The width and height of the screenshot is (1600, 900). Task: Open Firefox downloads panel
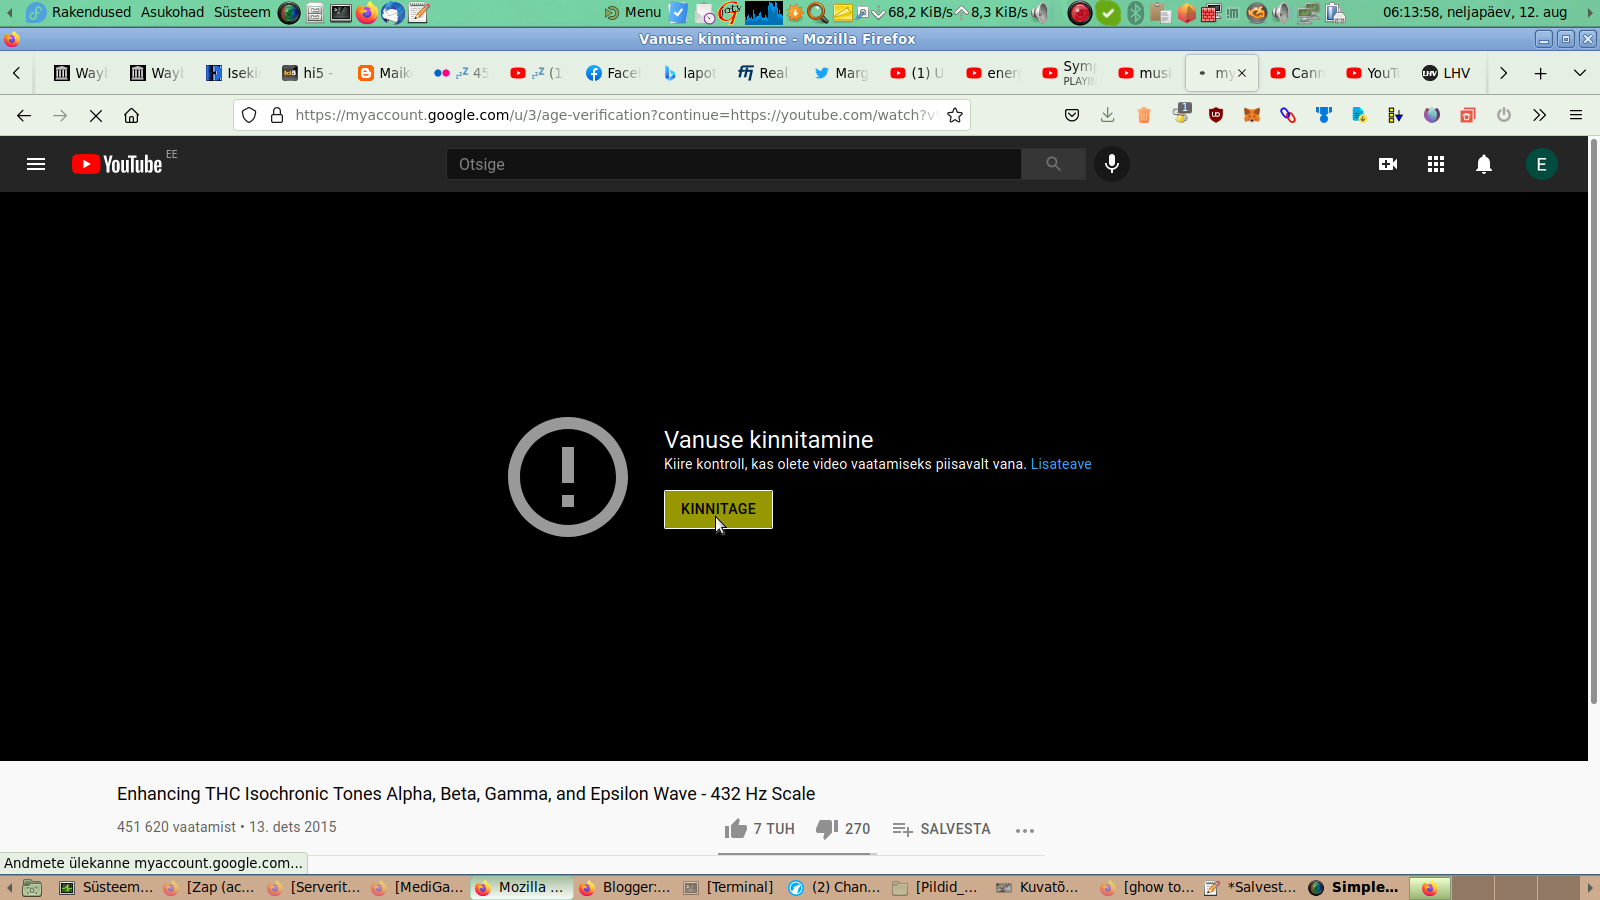click(1108, 115)
